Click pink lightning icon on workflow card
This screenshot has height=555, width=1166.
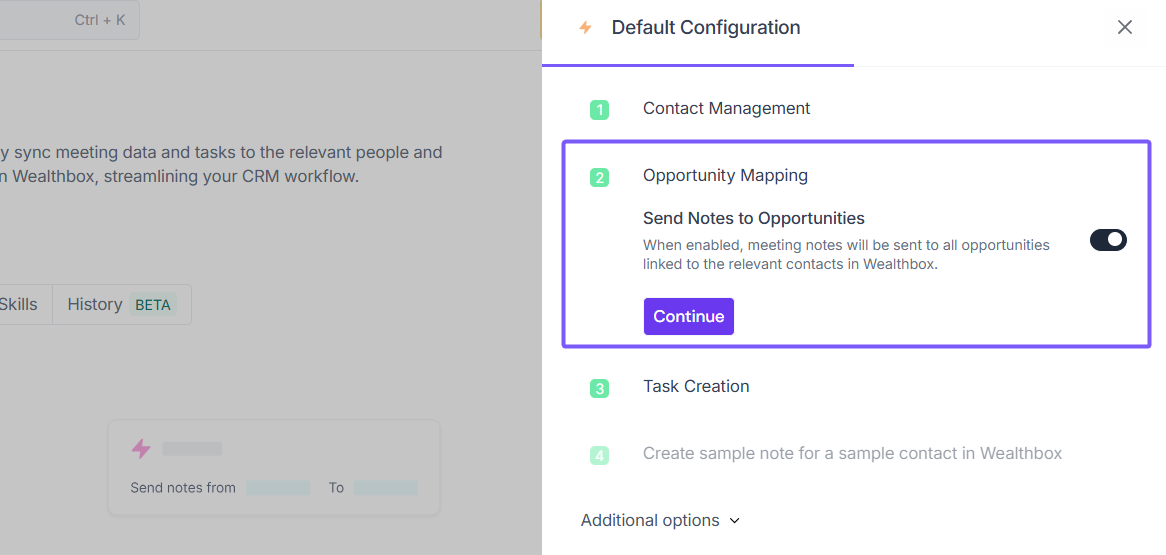click(x=141, y=449)
